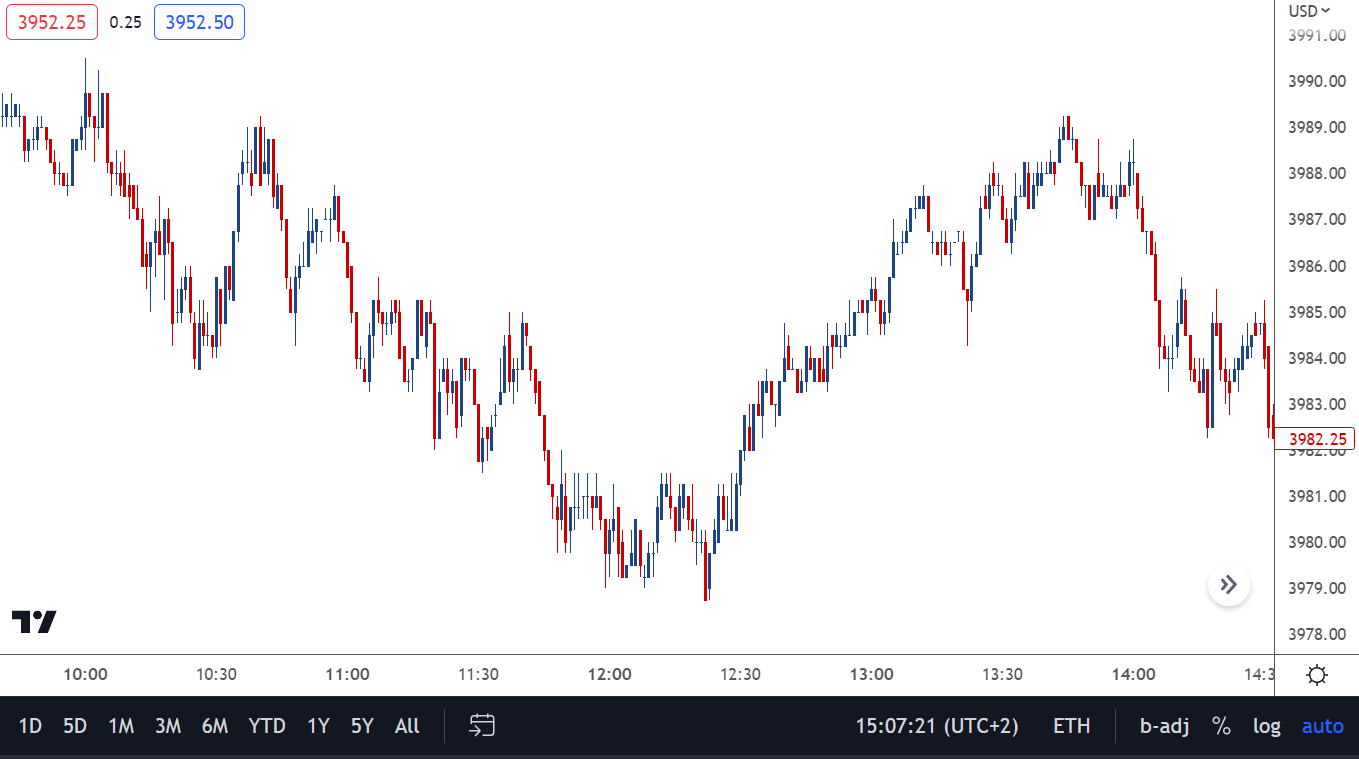Choose the 3M date range
The image size is (1359, 759).
168,726
